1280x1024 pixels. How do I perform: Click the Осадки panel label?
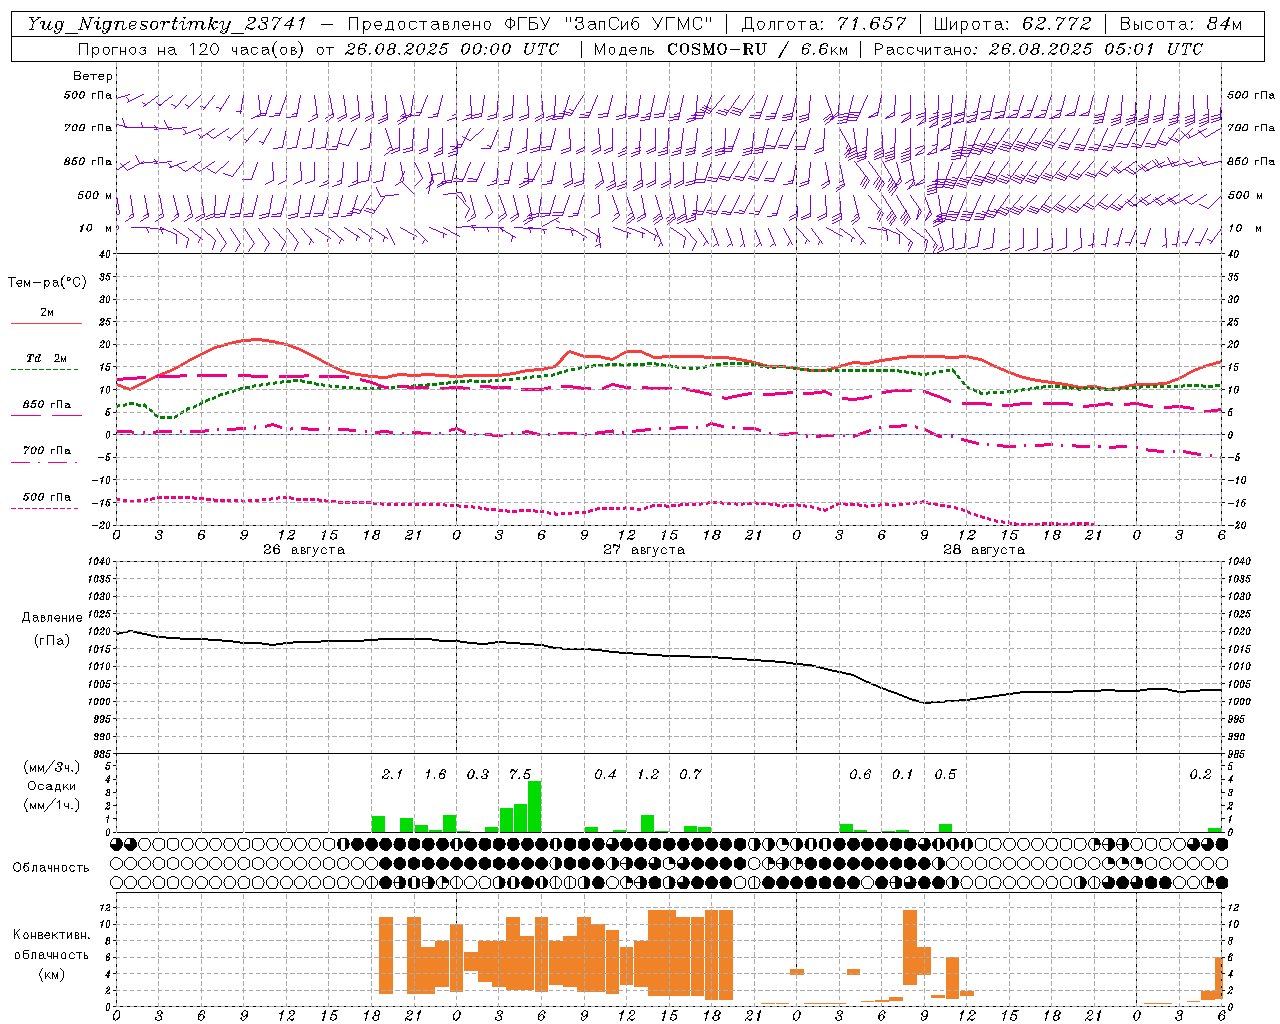pyautogui.click(x=51, y=786)
